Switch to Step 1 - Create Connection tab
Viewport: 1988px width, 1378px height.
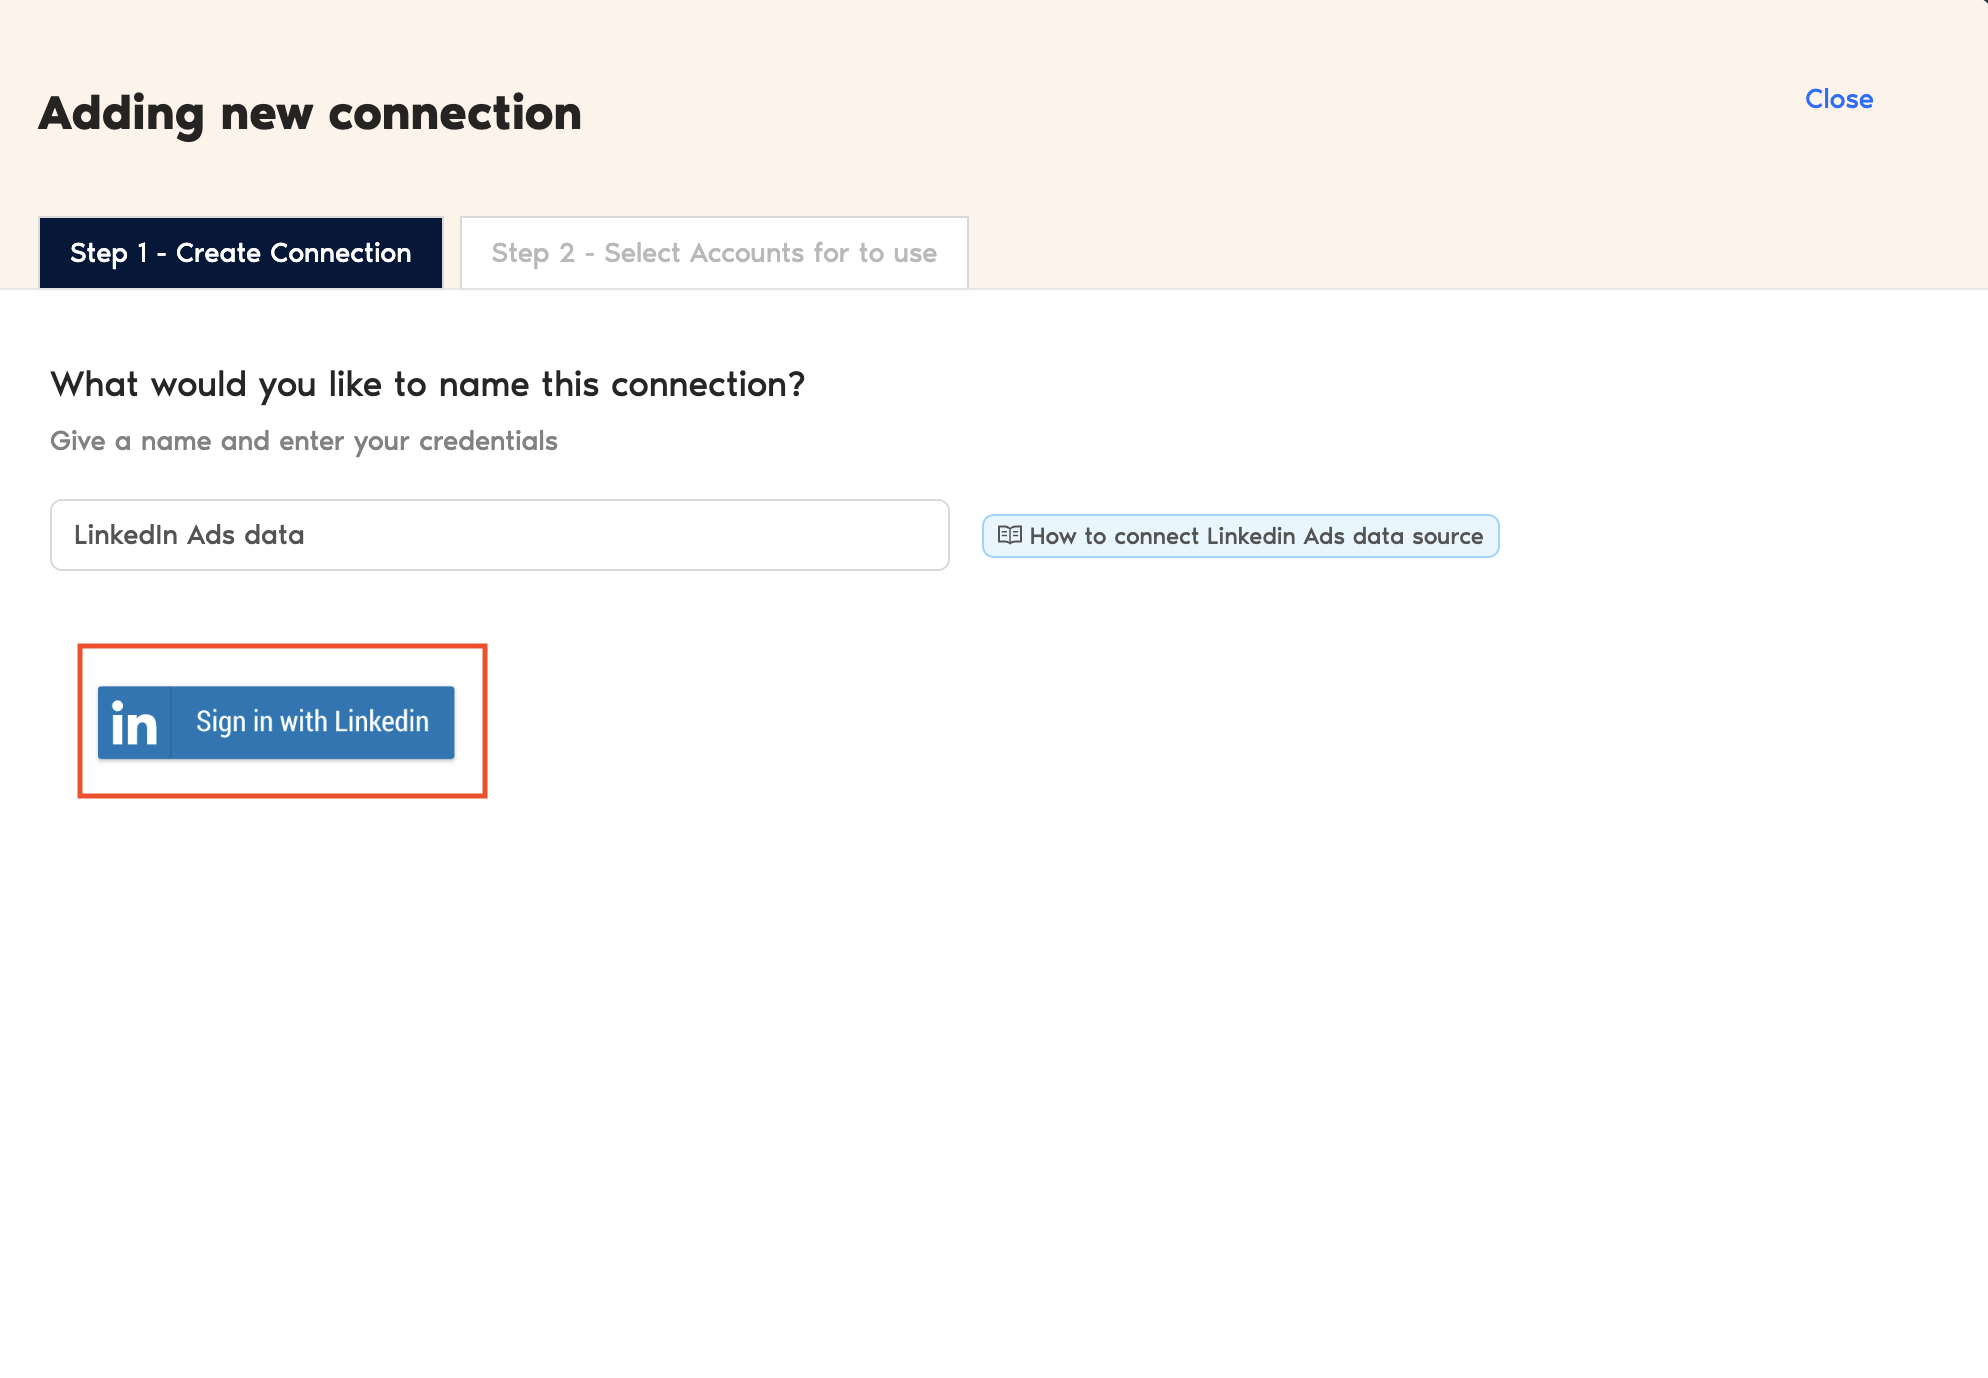[x=241, y=253]
